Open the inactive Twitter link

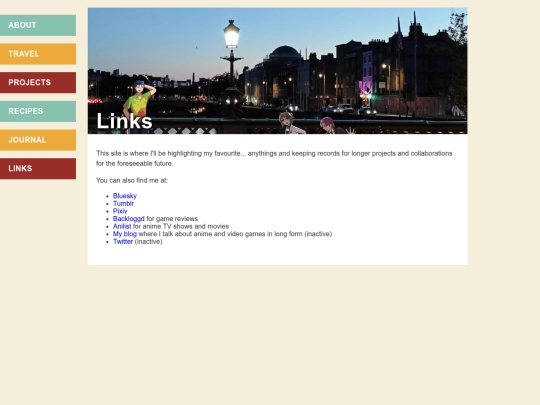tap(123, 241)
